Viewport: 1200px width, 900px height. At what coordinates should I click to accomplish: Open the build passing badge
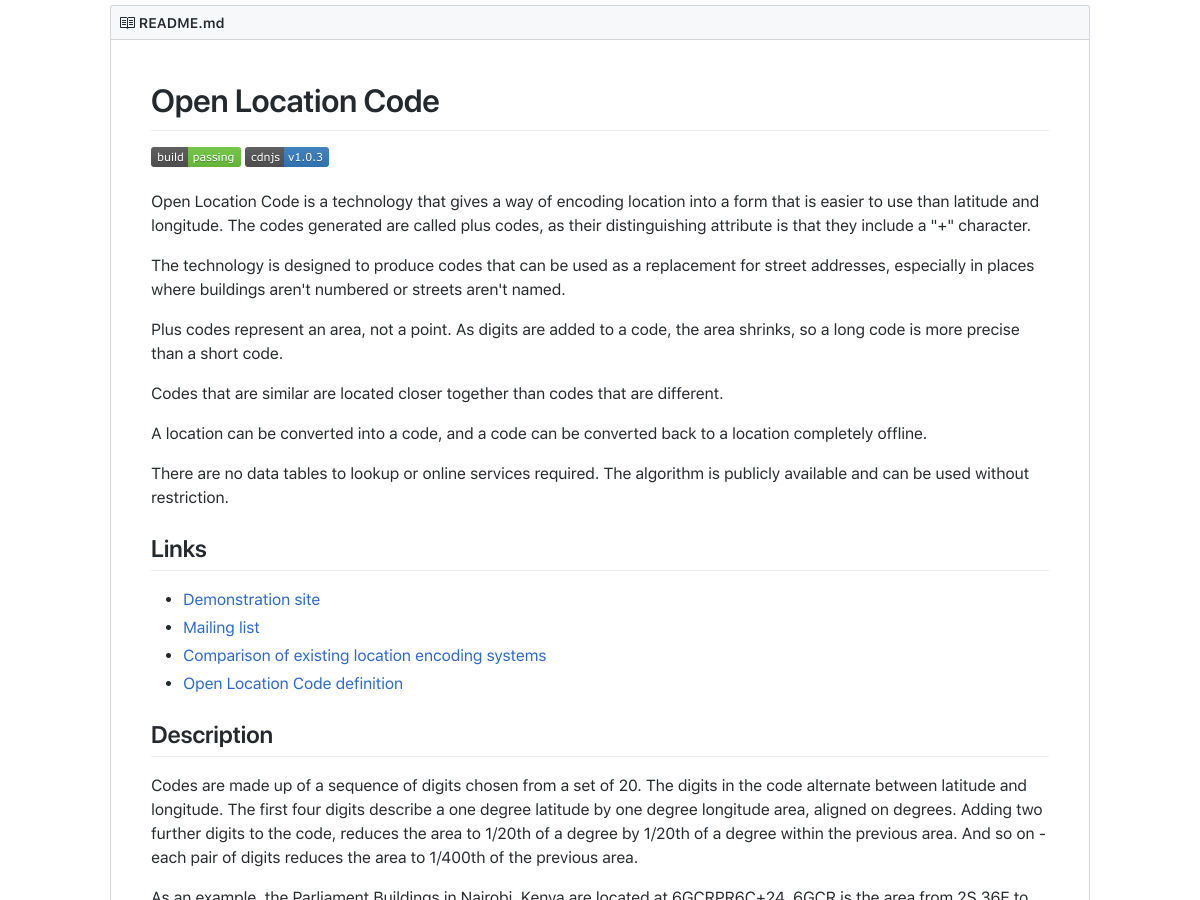click(x=196, y=157)
